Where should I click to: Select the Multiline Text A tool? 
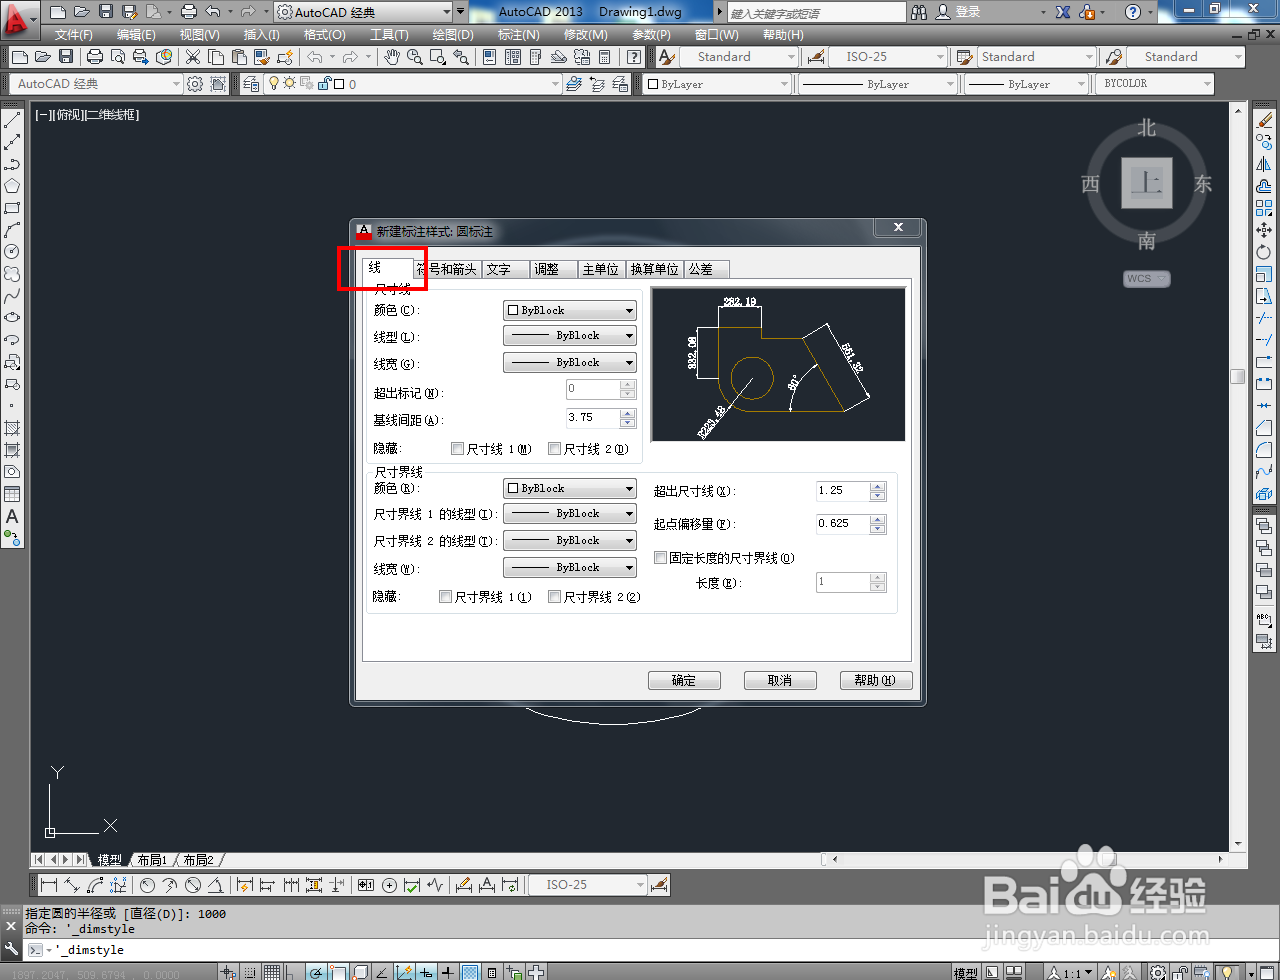coord(12,516)
